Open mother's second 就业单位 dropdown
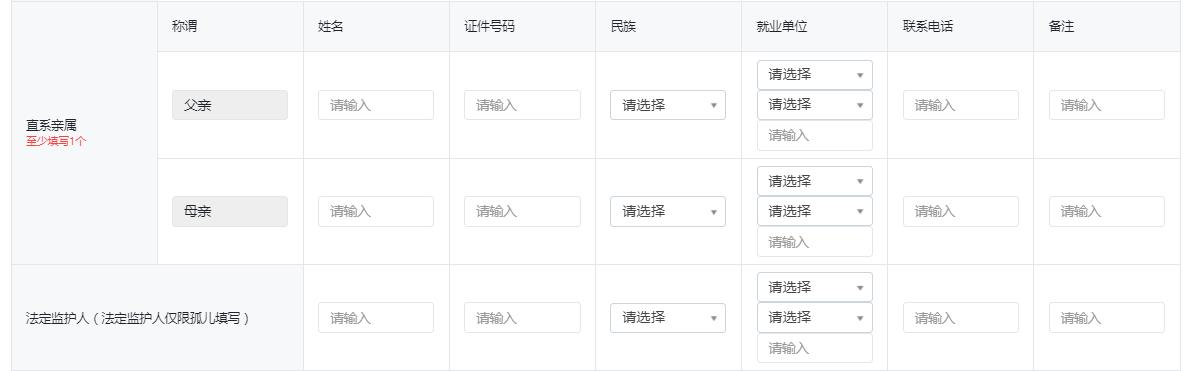The height and width of the screenshot is (371, 1191). point(814,211)
